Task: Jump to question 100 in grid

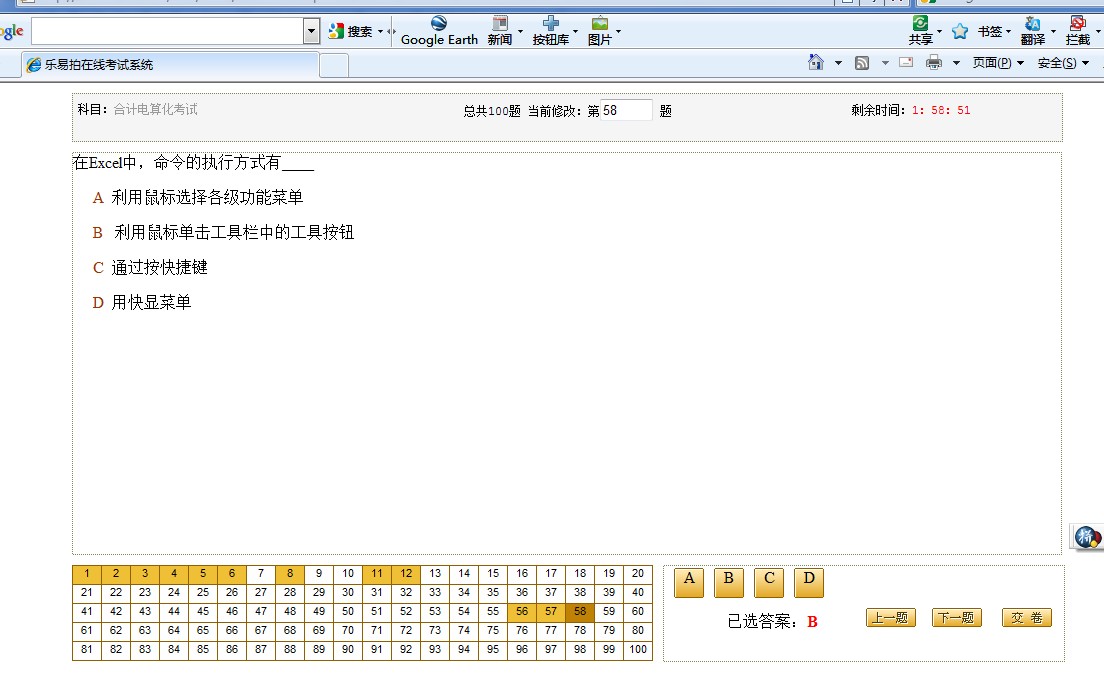Action: 638,650
